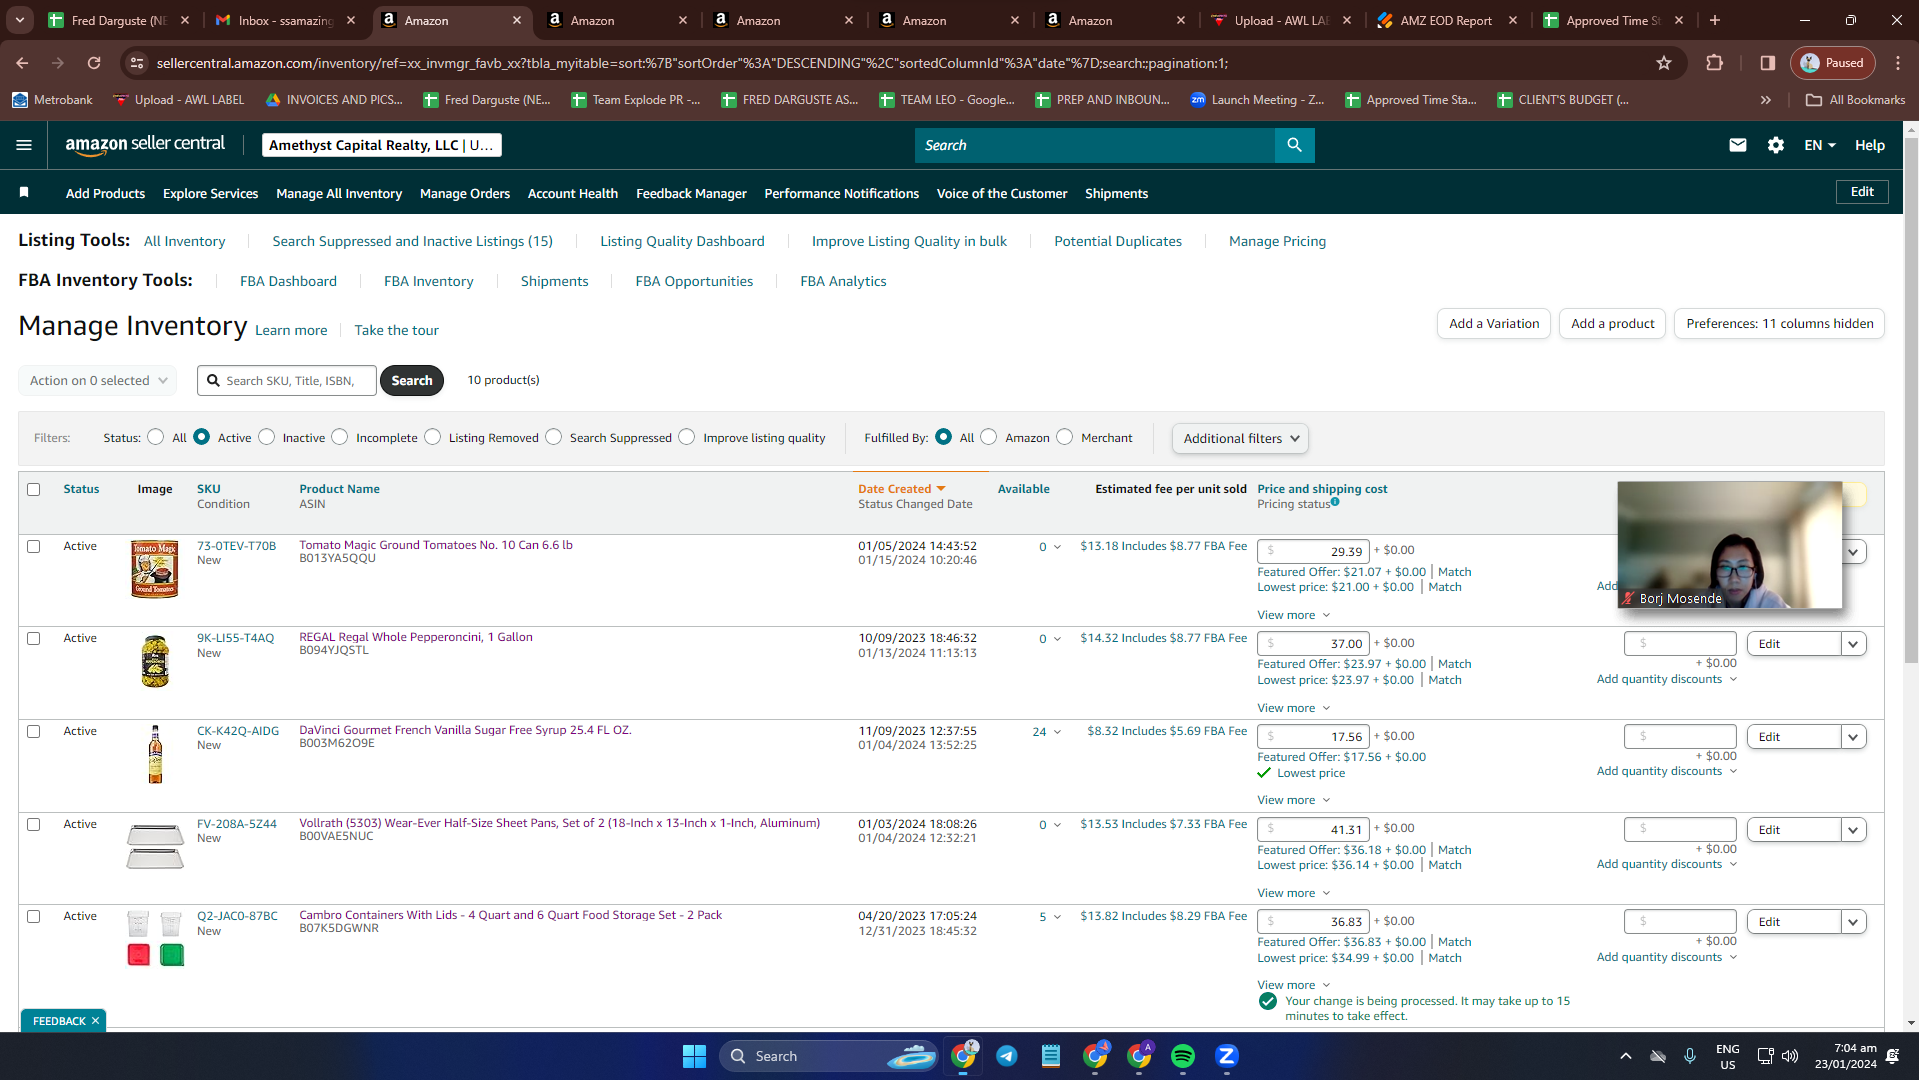
Task: Click the volume speaker icon in system tray
Action: (1790, 1056)
